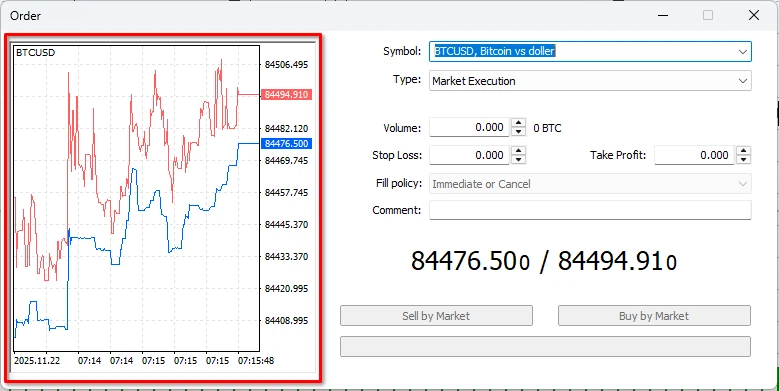This screenshot has height=391, width=779.
Task: Increase Stop Loss with up arrow
Action: 518,151
